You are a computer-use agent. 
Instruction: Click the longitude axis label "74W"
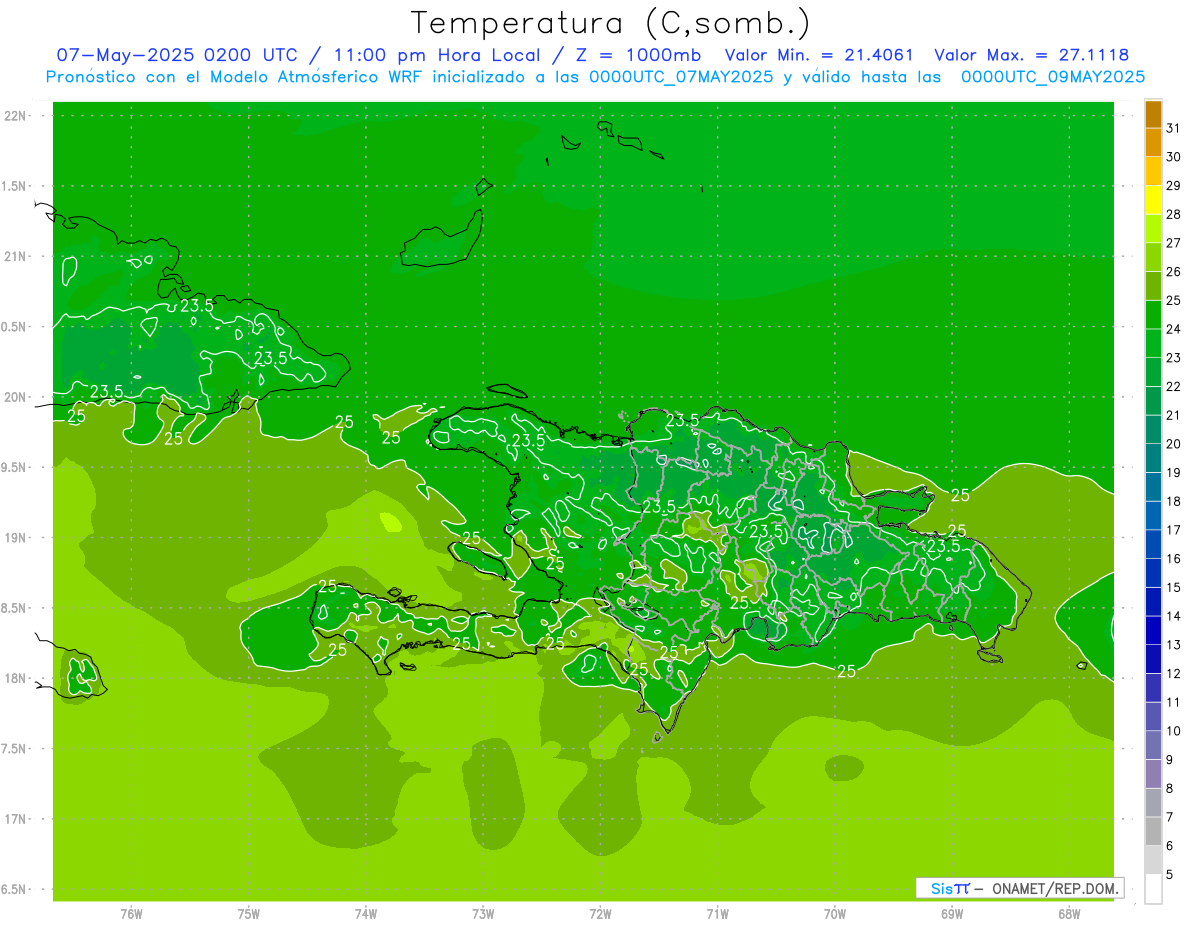(366, 914)
